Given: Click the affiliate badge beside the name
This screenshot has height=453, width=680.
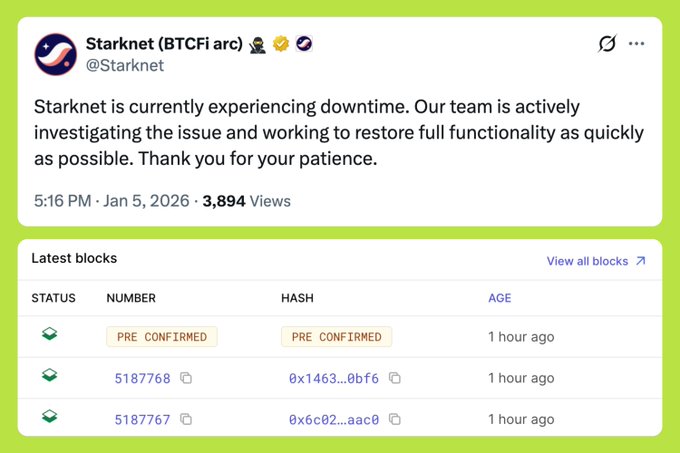Looking at the screenshot, I should (x=304, y=44).
